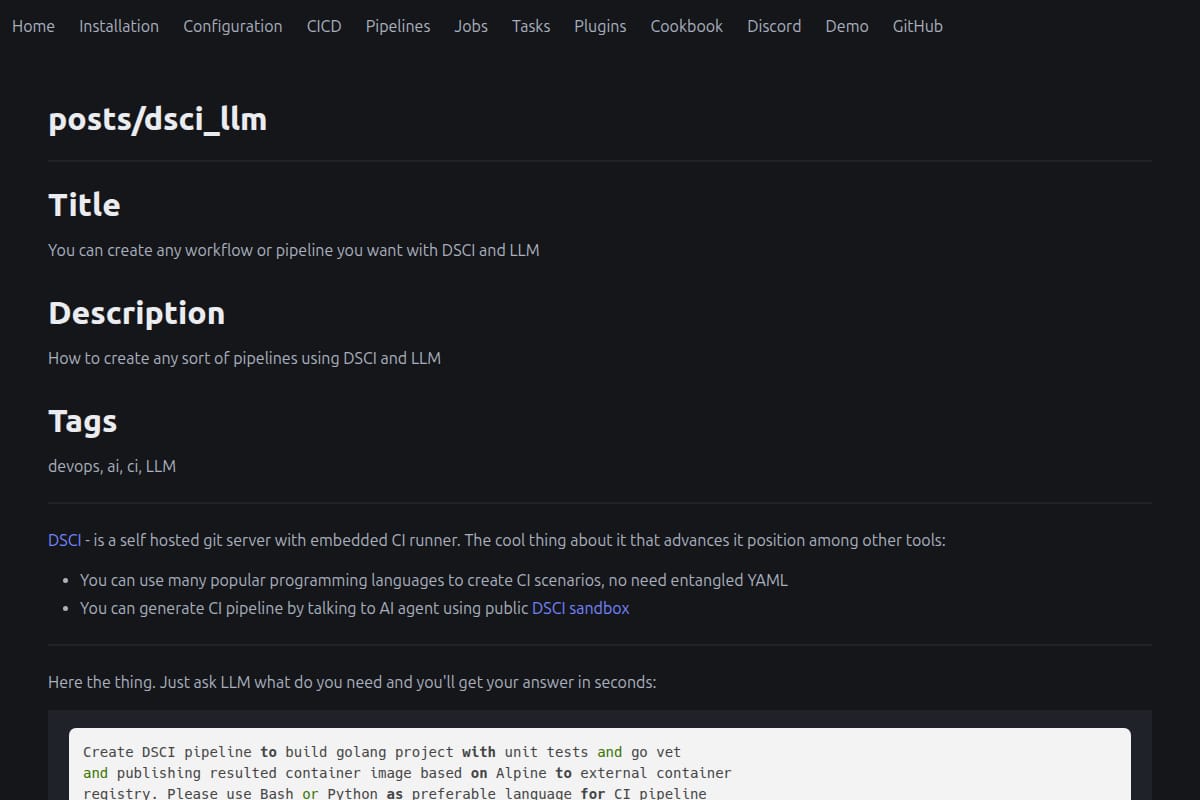Viewport: 1200px width, 800px height.
Task: Click the Title heading
Action: coord(84,205)
